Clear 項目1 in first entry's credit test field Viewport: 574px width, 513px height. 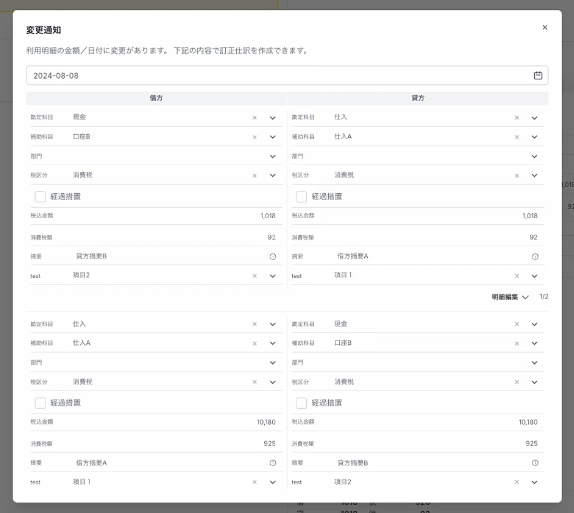point(517,276)
